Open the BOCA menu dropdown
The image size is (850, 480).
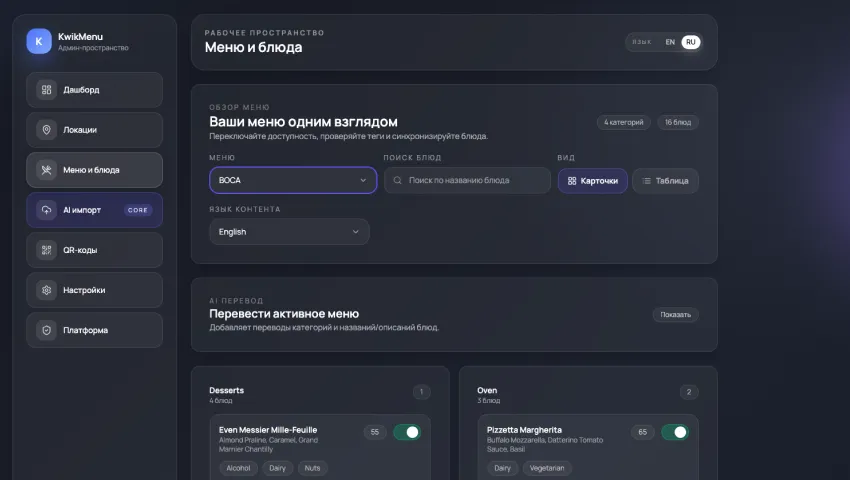tap(293, 180)
